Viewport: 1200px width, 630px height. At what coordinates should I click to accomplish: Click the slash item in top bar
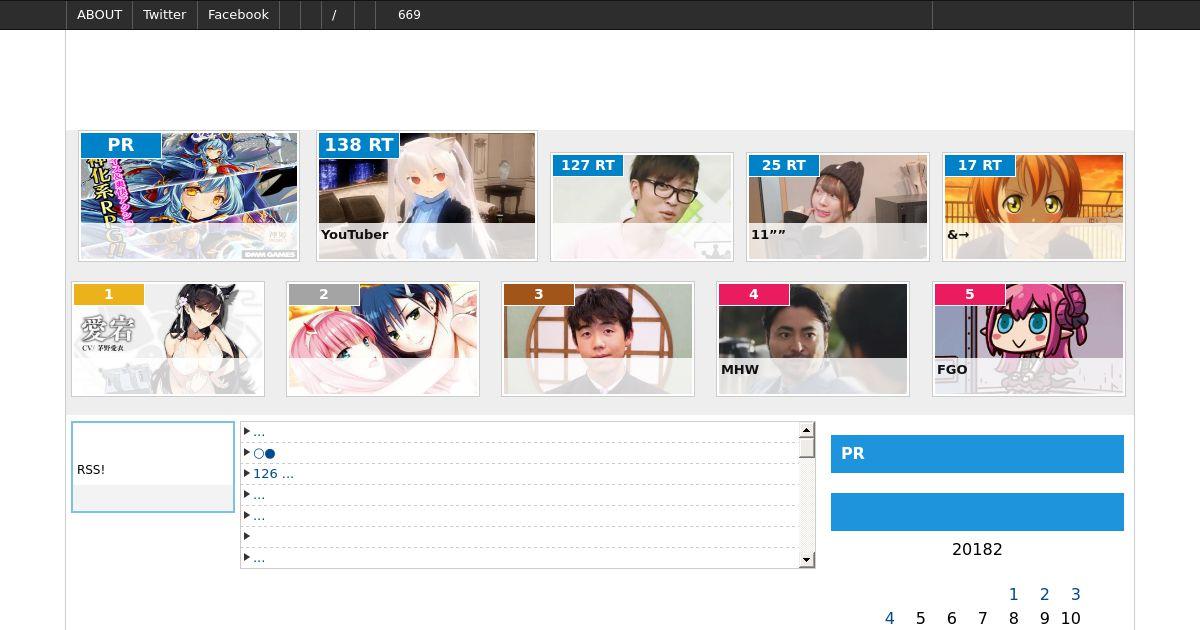(x=334, y=15)
